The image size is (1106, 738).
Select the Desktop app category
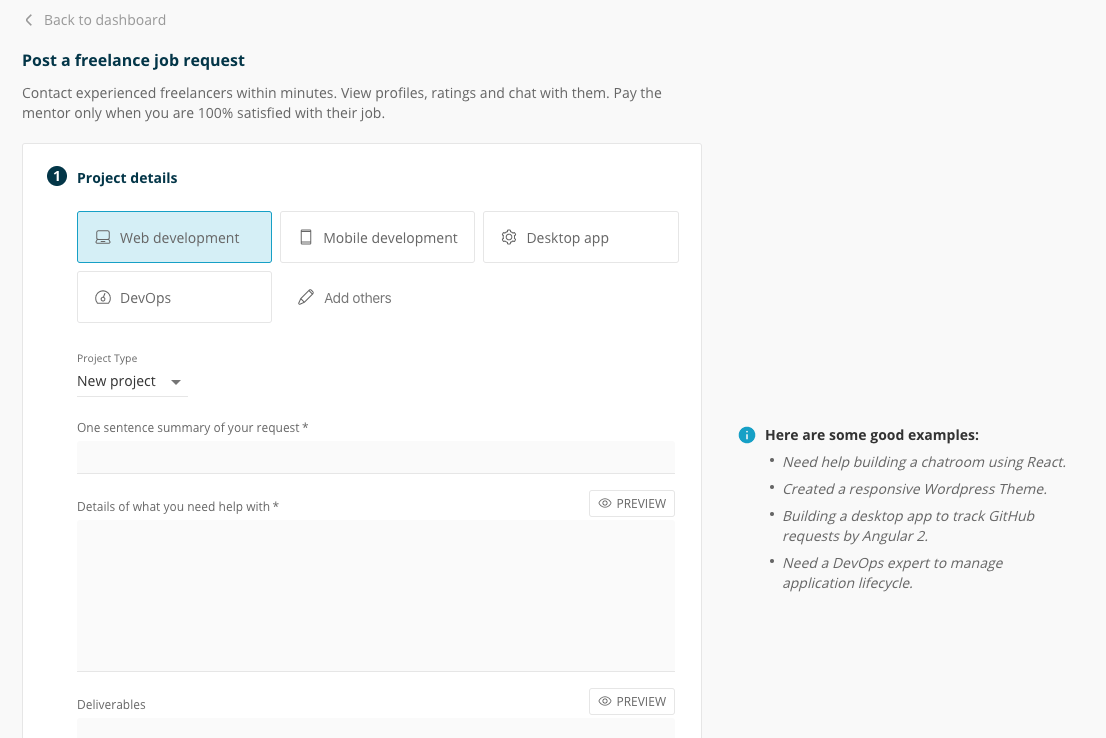tap(581, 237)
